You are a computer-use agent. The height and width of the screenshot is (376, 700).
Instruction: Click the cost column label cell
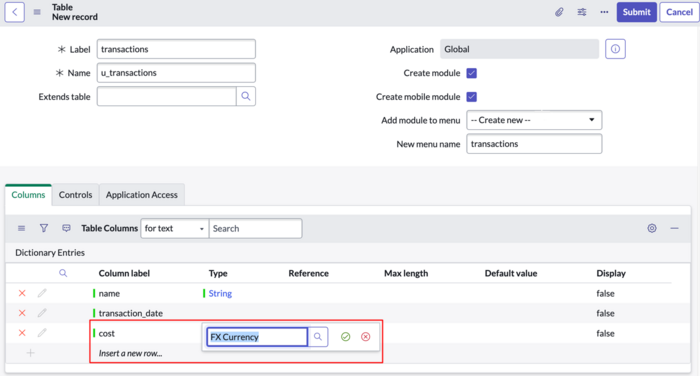[x=106, y=333]
